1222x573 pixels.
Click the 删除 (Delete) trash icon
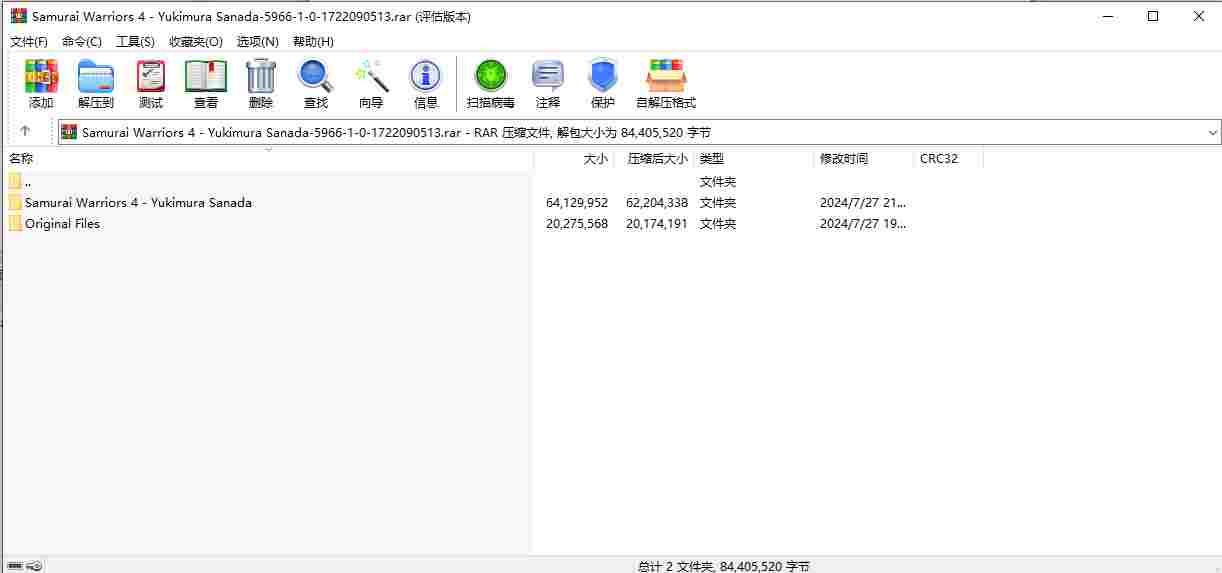click(261, 84)
